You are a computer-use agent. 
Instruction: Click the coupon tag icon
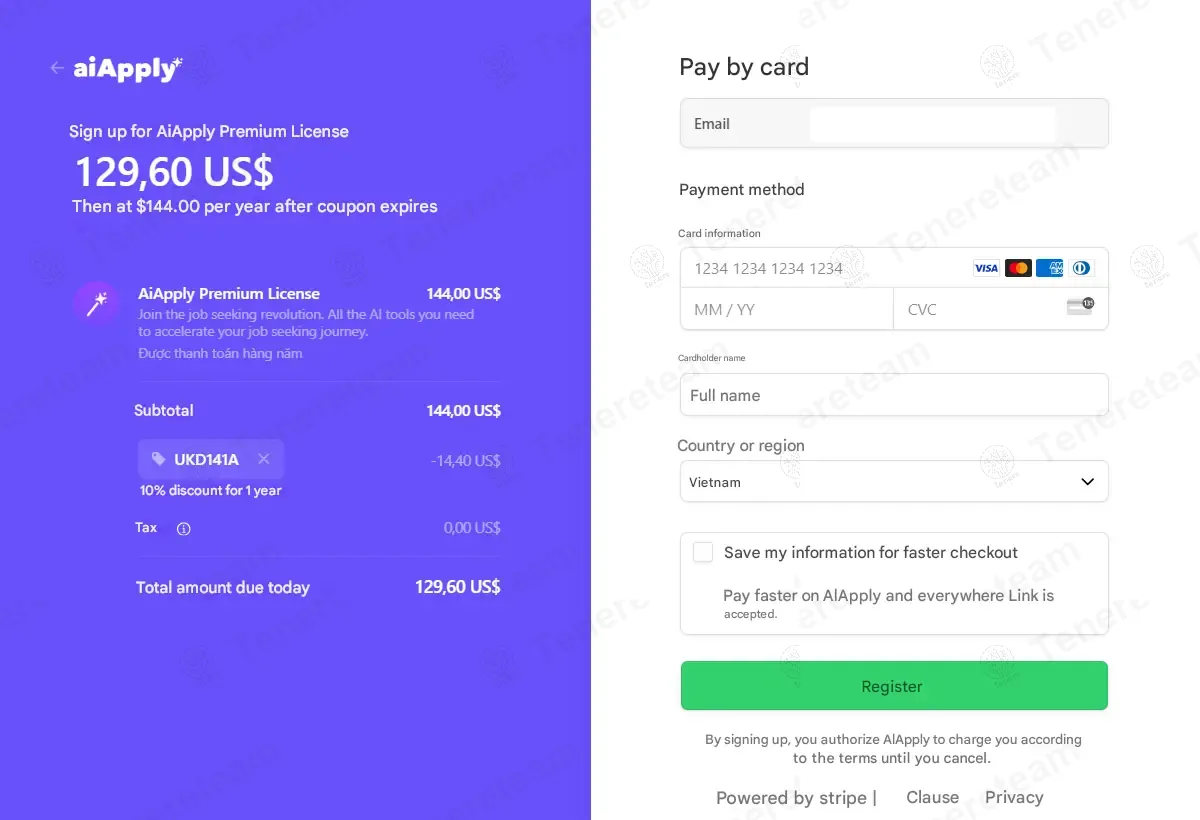(158, 459)
